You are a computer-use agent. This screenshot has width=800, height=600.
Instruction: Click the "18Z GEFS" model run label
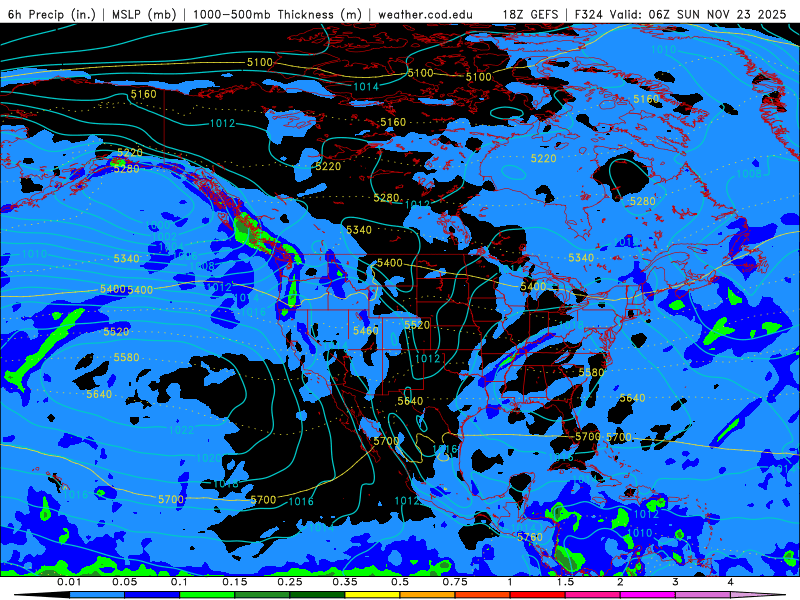pos(531,14)
